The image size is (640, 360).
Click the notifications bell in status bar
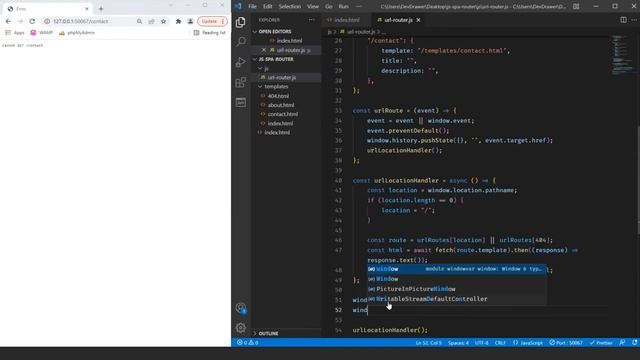pyautogui.click(x=635, y=342)
